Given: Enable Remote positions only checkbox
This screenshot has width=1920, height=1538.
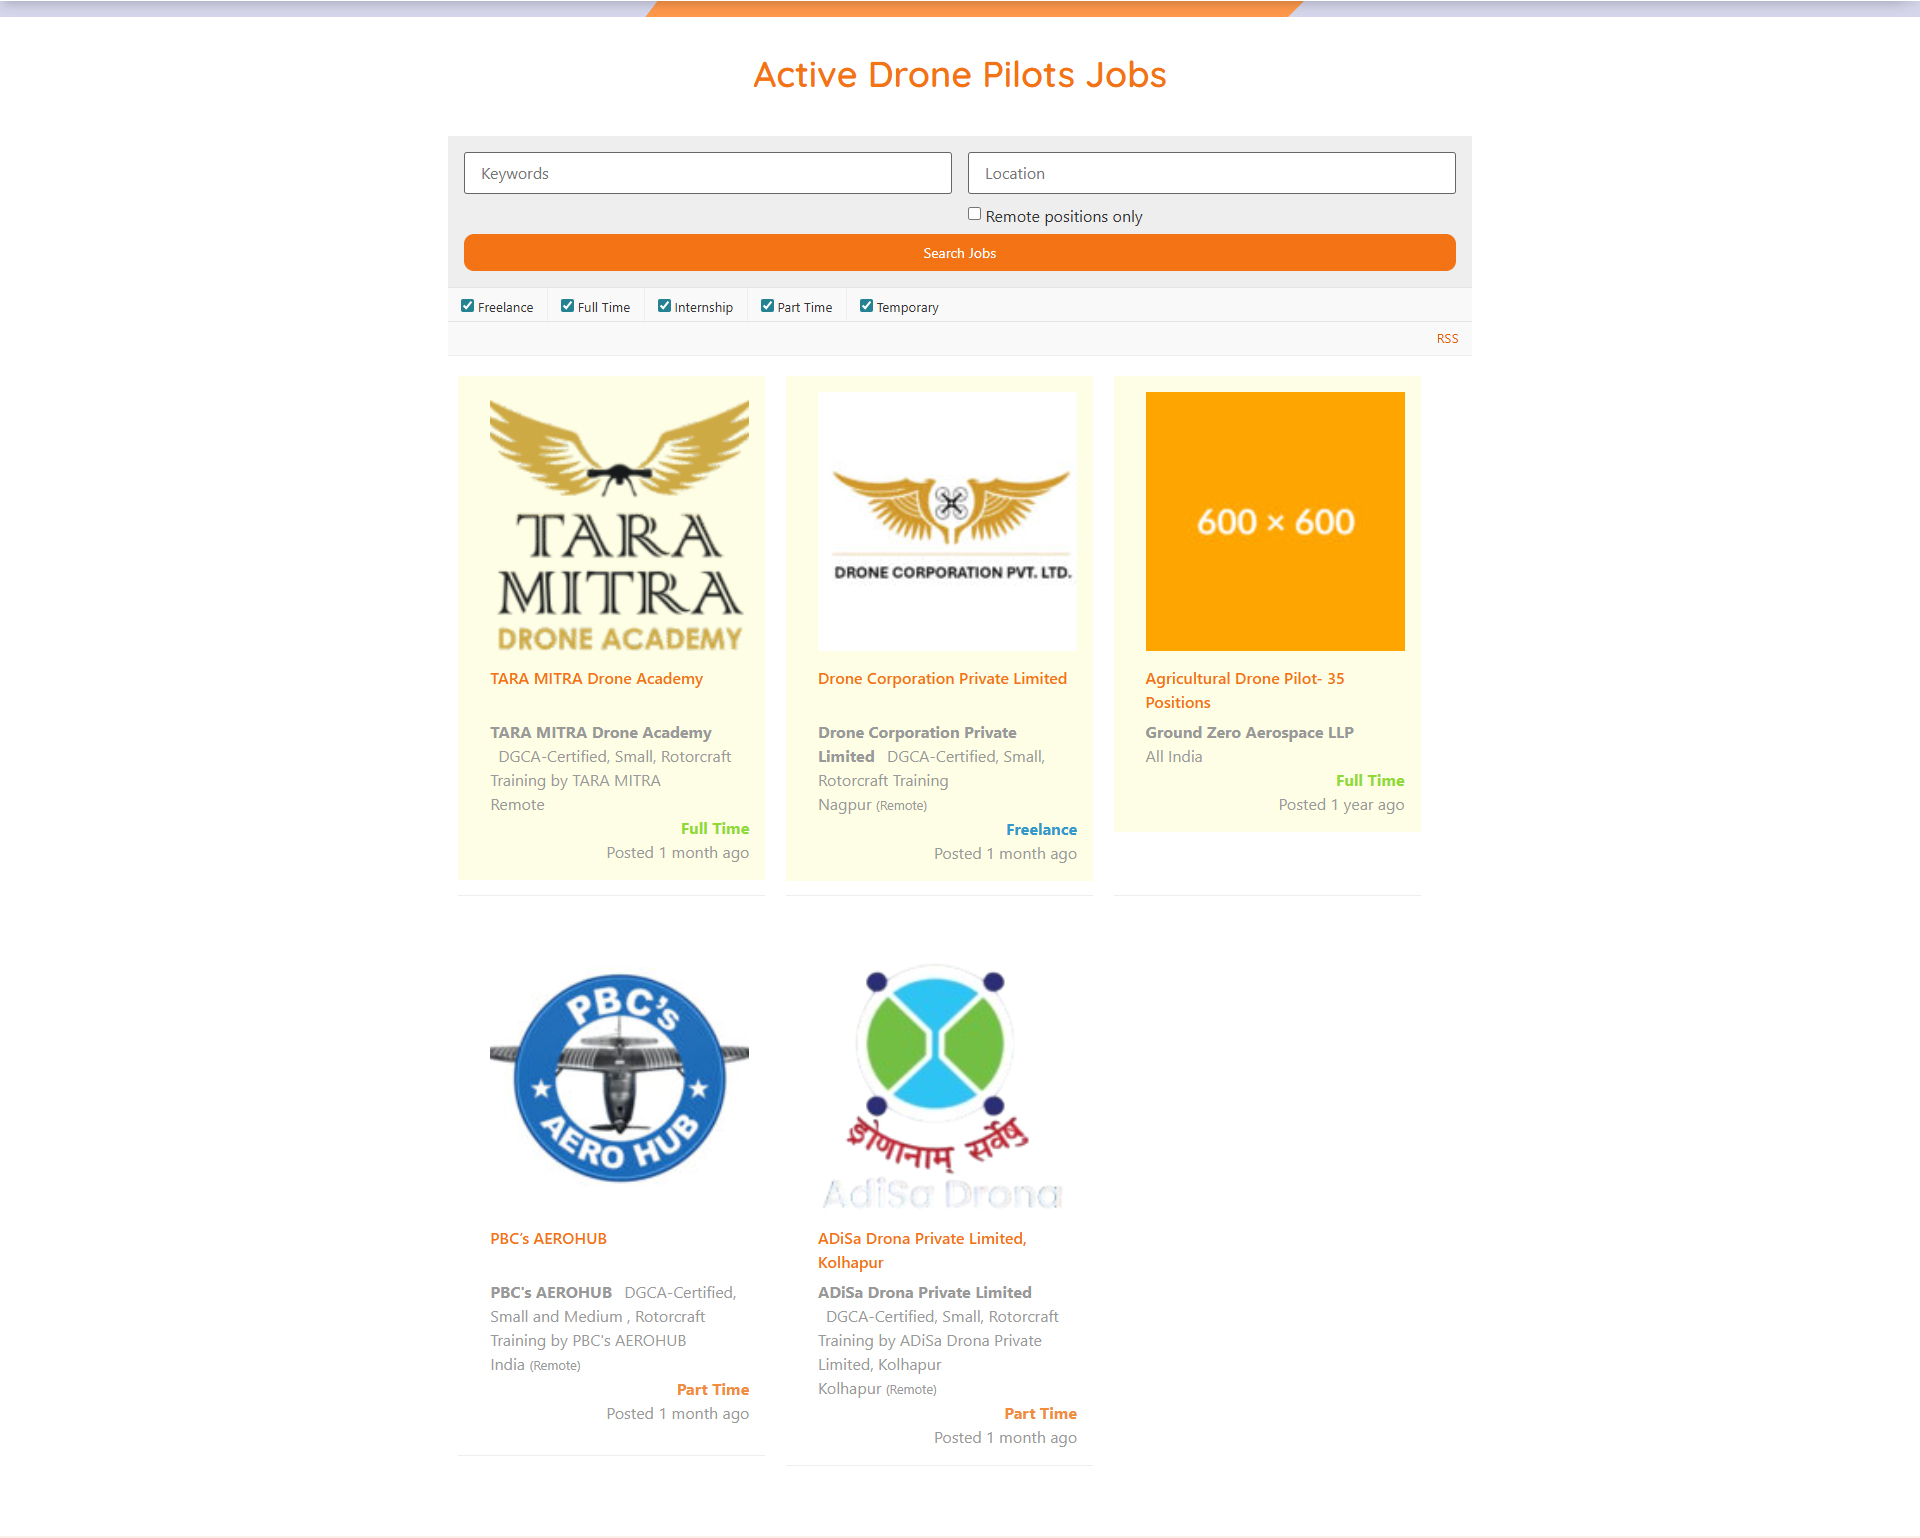Looking at the screenshot, I should [x=974, y=214].
